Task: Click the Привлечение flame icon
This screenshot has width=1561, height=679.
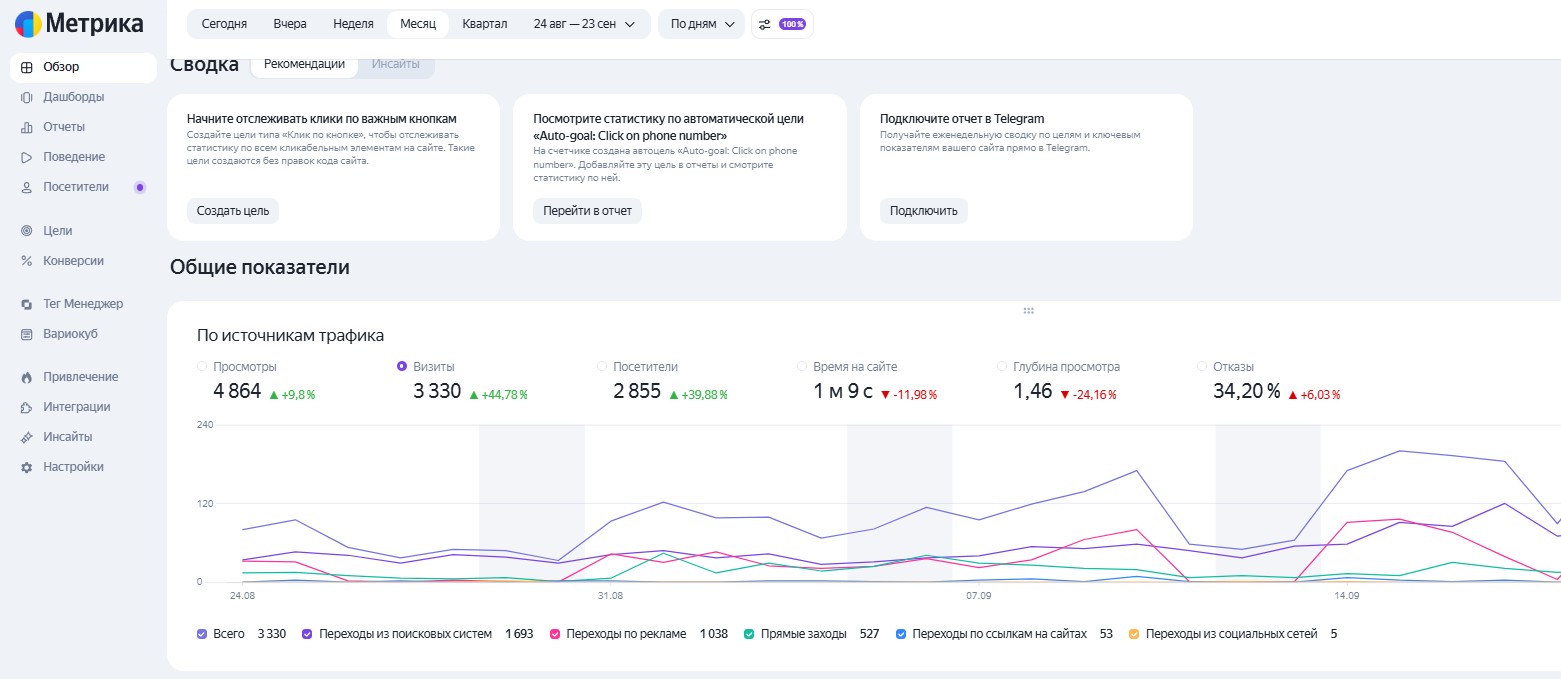Action: [x=27, y=377]
